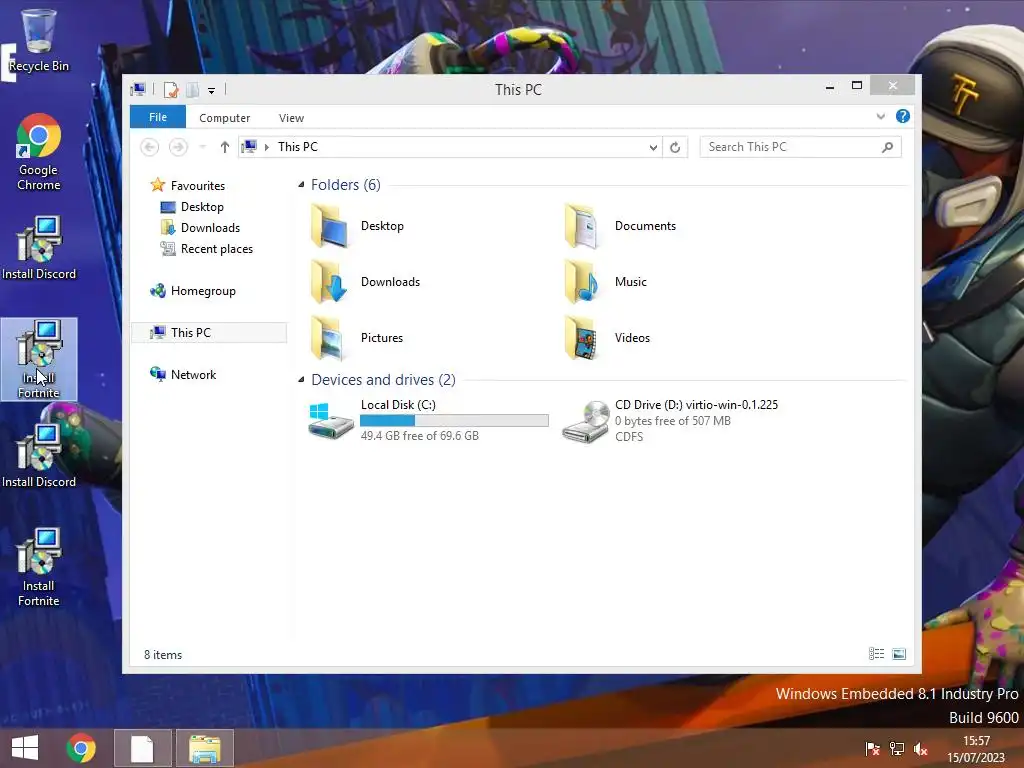This screenshot has width=1024, height=768.
Task: Switch to the View ribbon tab
Action: tap(291, 118)
